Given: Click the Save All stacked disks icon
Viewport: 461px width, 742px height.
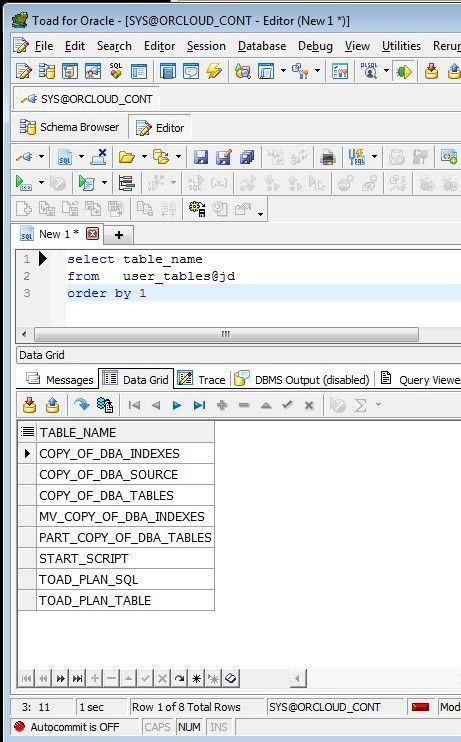Looking at the screenshot, I should click(247, 157).
